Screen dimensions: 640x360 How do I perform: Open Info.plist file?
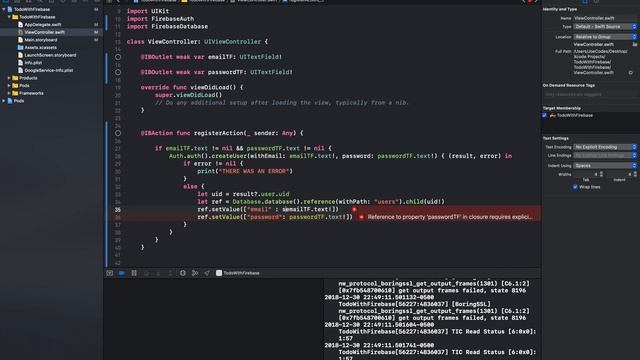point(33,63)
